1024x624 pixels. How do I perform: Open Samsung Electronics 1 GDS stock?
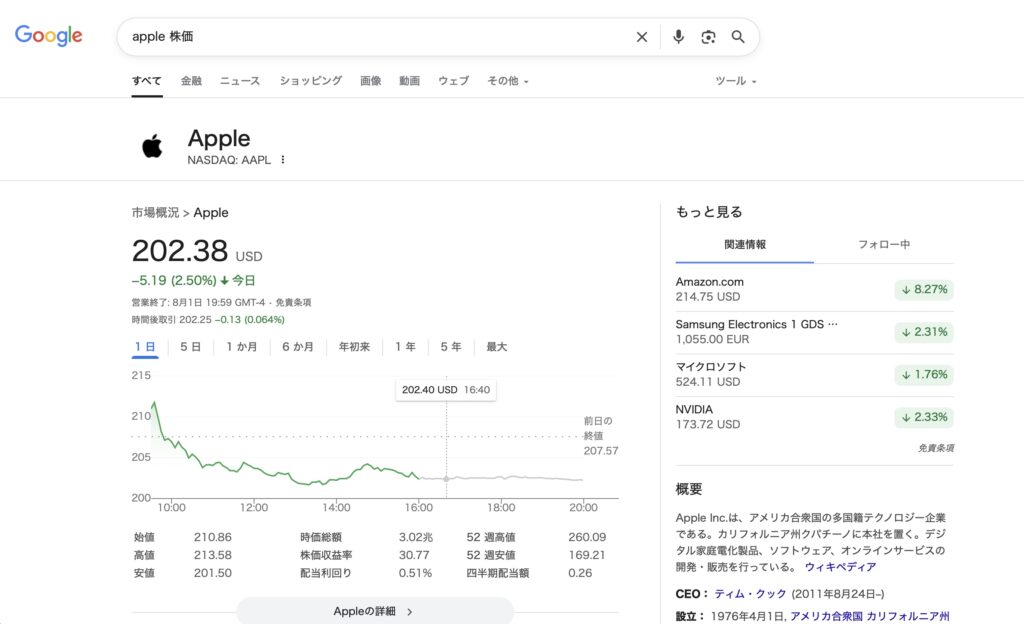point(814,332)
